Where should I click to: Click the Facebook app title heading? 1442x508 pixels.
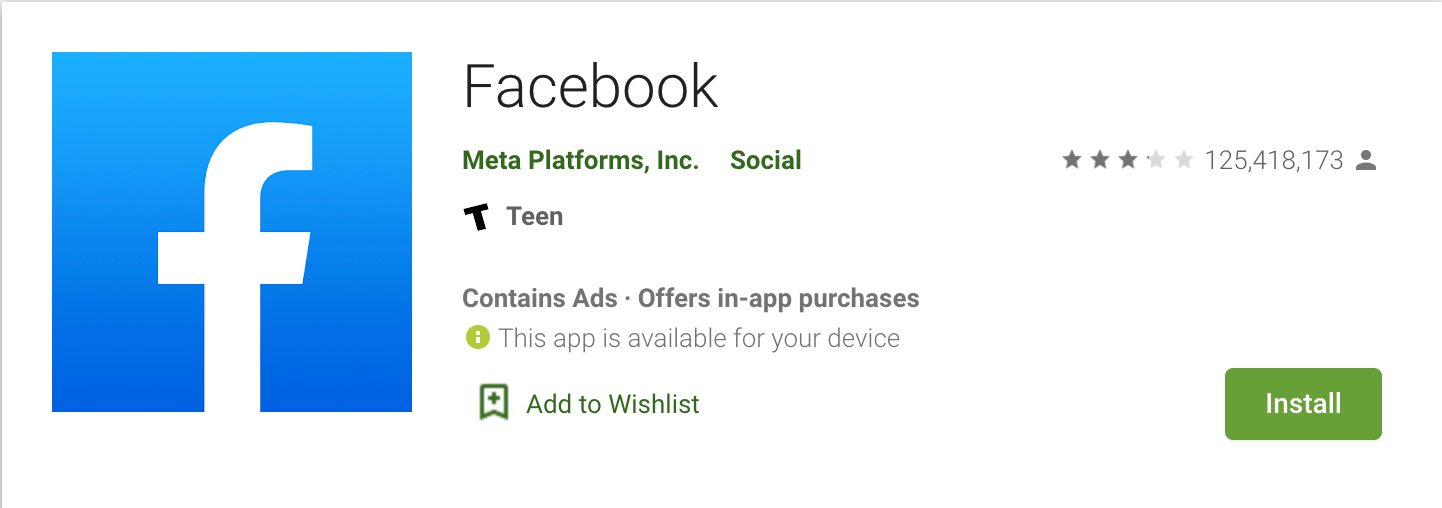point(591,86)
